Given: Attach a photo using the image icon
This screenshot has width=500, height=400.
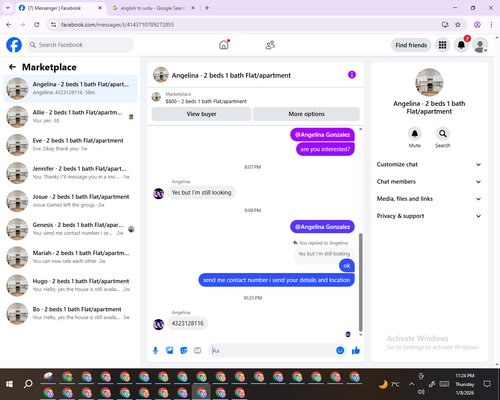Looking at the screenshot, I should coord(169,350).
